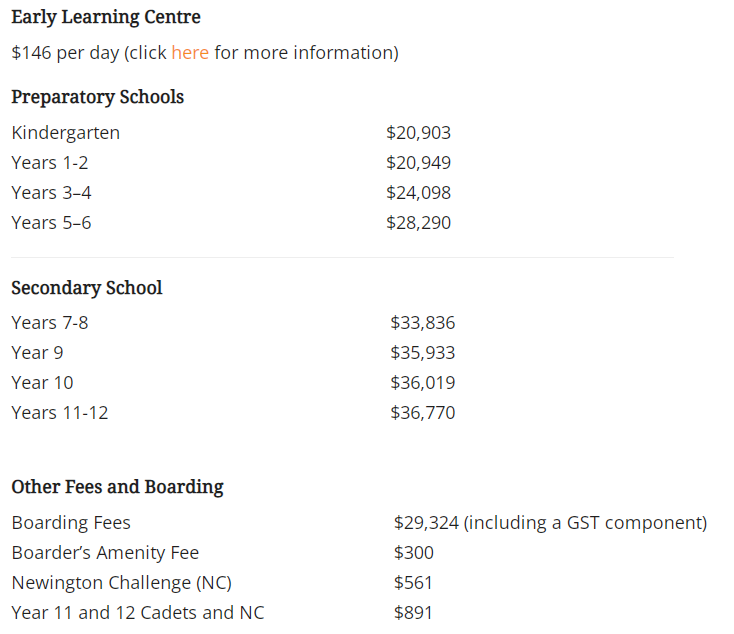Click the orange "here" link
Image resolution: width=734 pixels, height=634 pixels.
(190, 52)
